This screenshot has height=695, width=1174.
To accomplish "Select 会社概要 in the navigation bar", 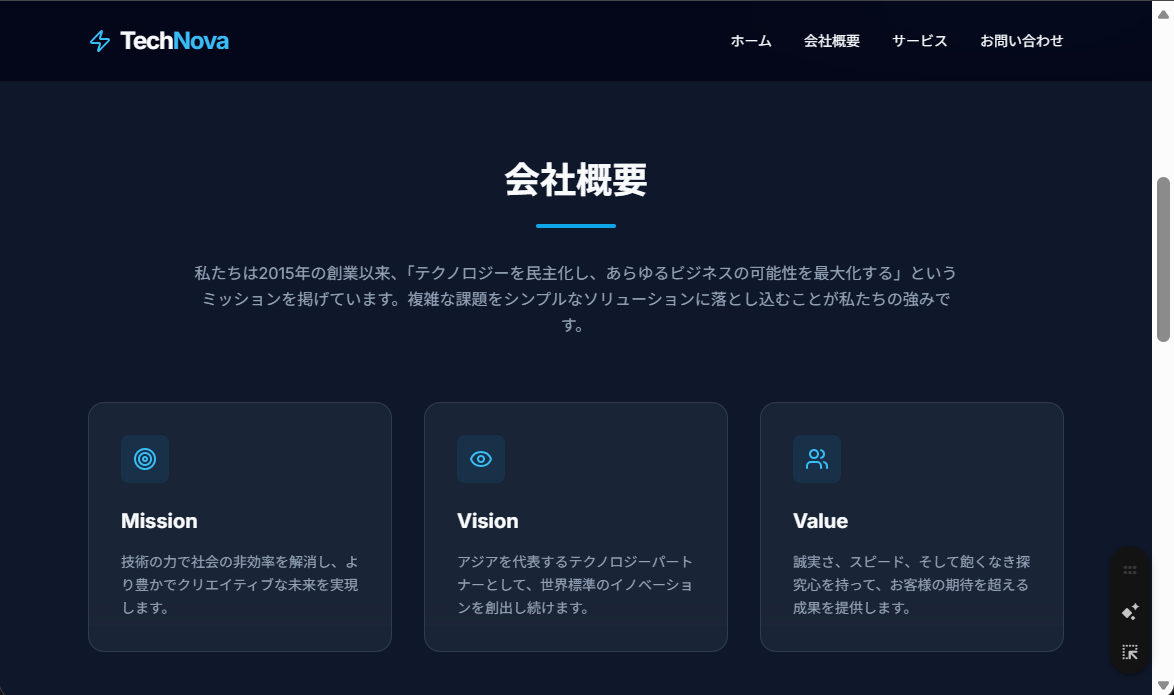I will tap(831, 41).
